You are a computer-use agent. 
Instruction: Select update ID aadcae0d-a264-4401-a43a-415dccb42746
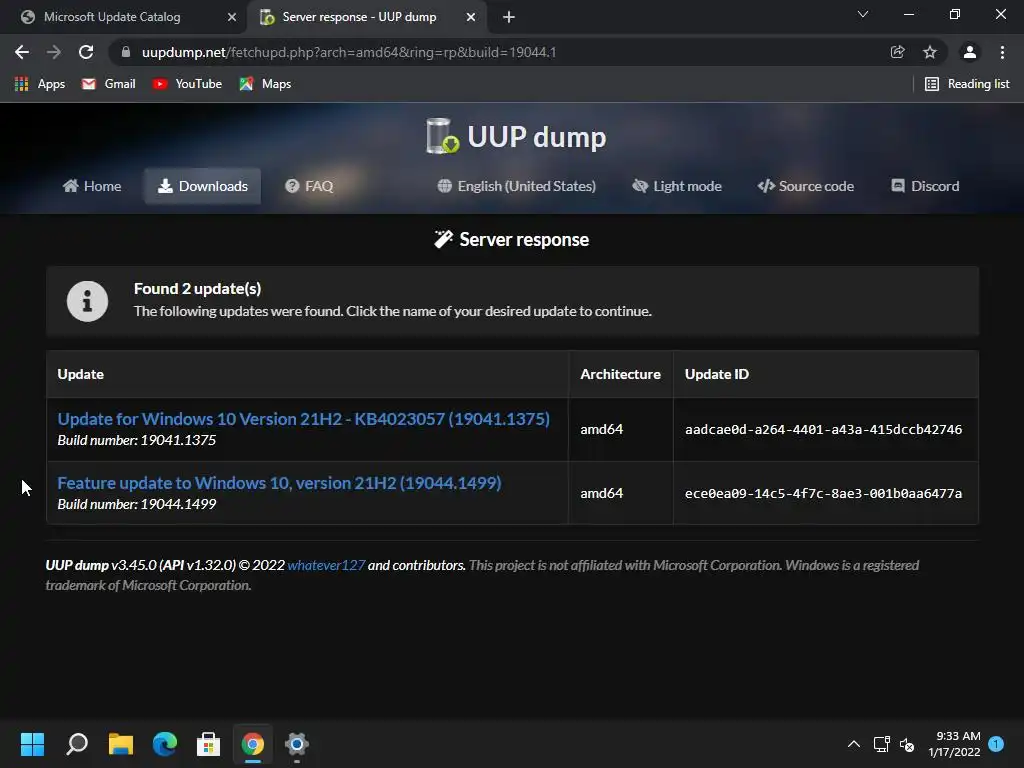click(823, 429)
